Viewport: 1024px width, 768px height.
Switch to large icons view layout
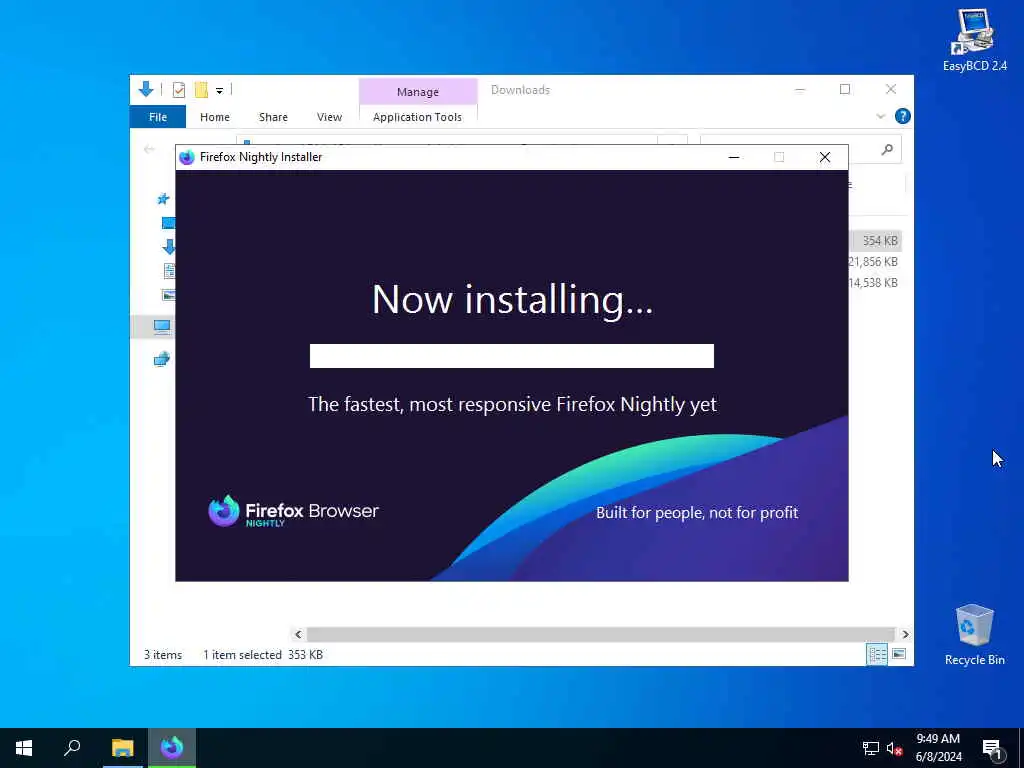(x=899, y=654)
